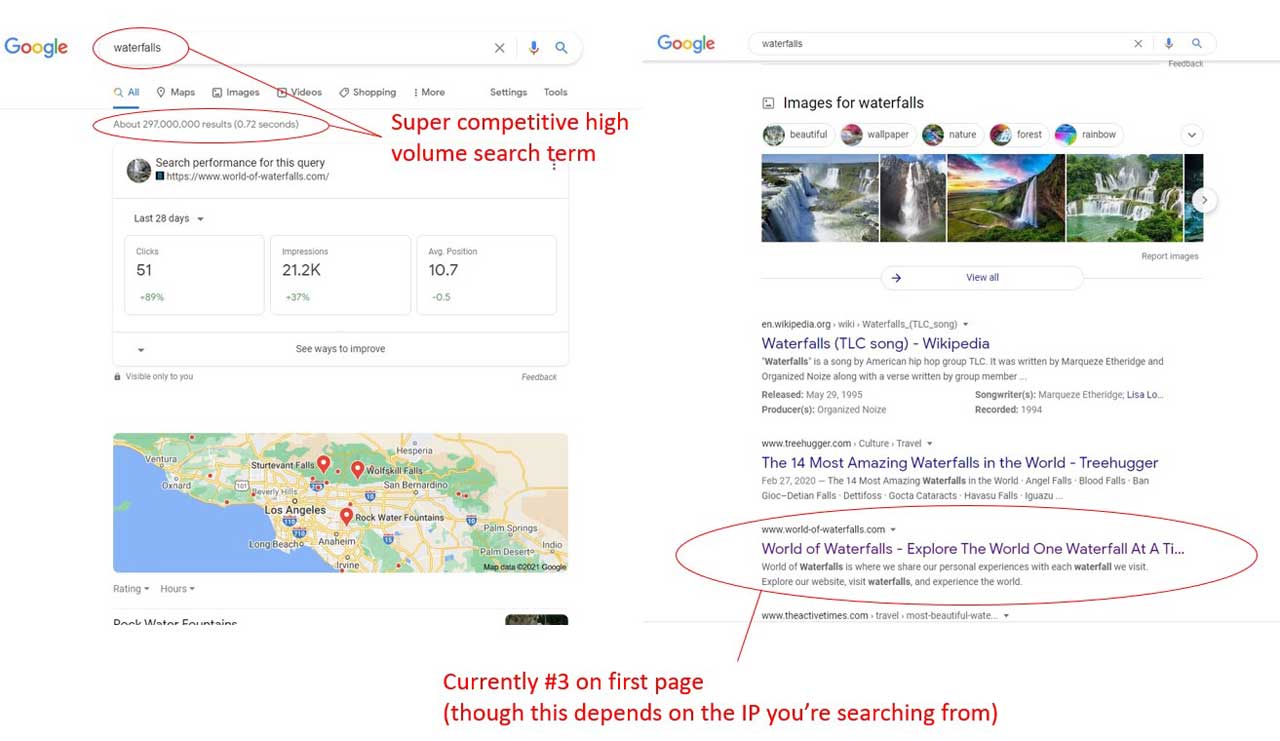Select the nature image filter chip
Screen dimensions: 1280x741
pos(951,135)
